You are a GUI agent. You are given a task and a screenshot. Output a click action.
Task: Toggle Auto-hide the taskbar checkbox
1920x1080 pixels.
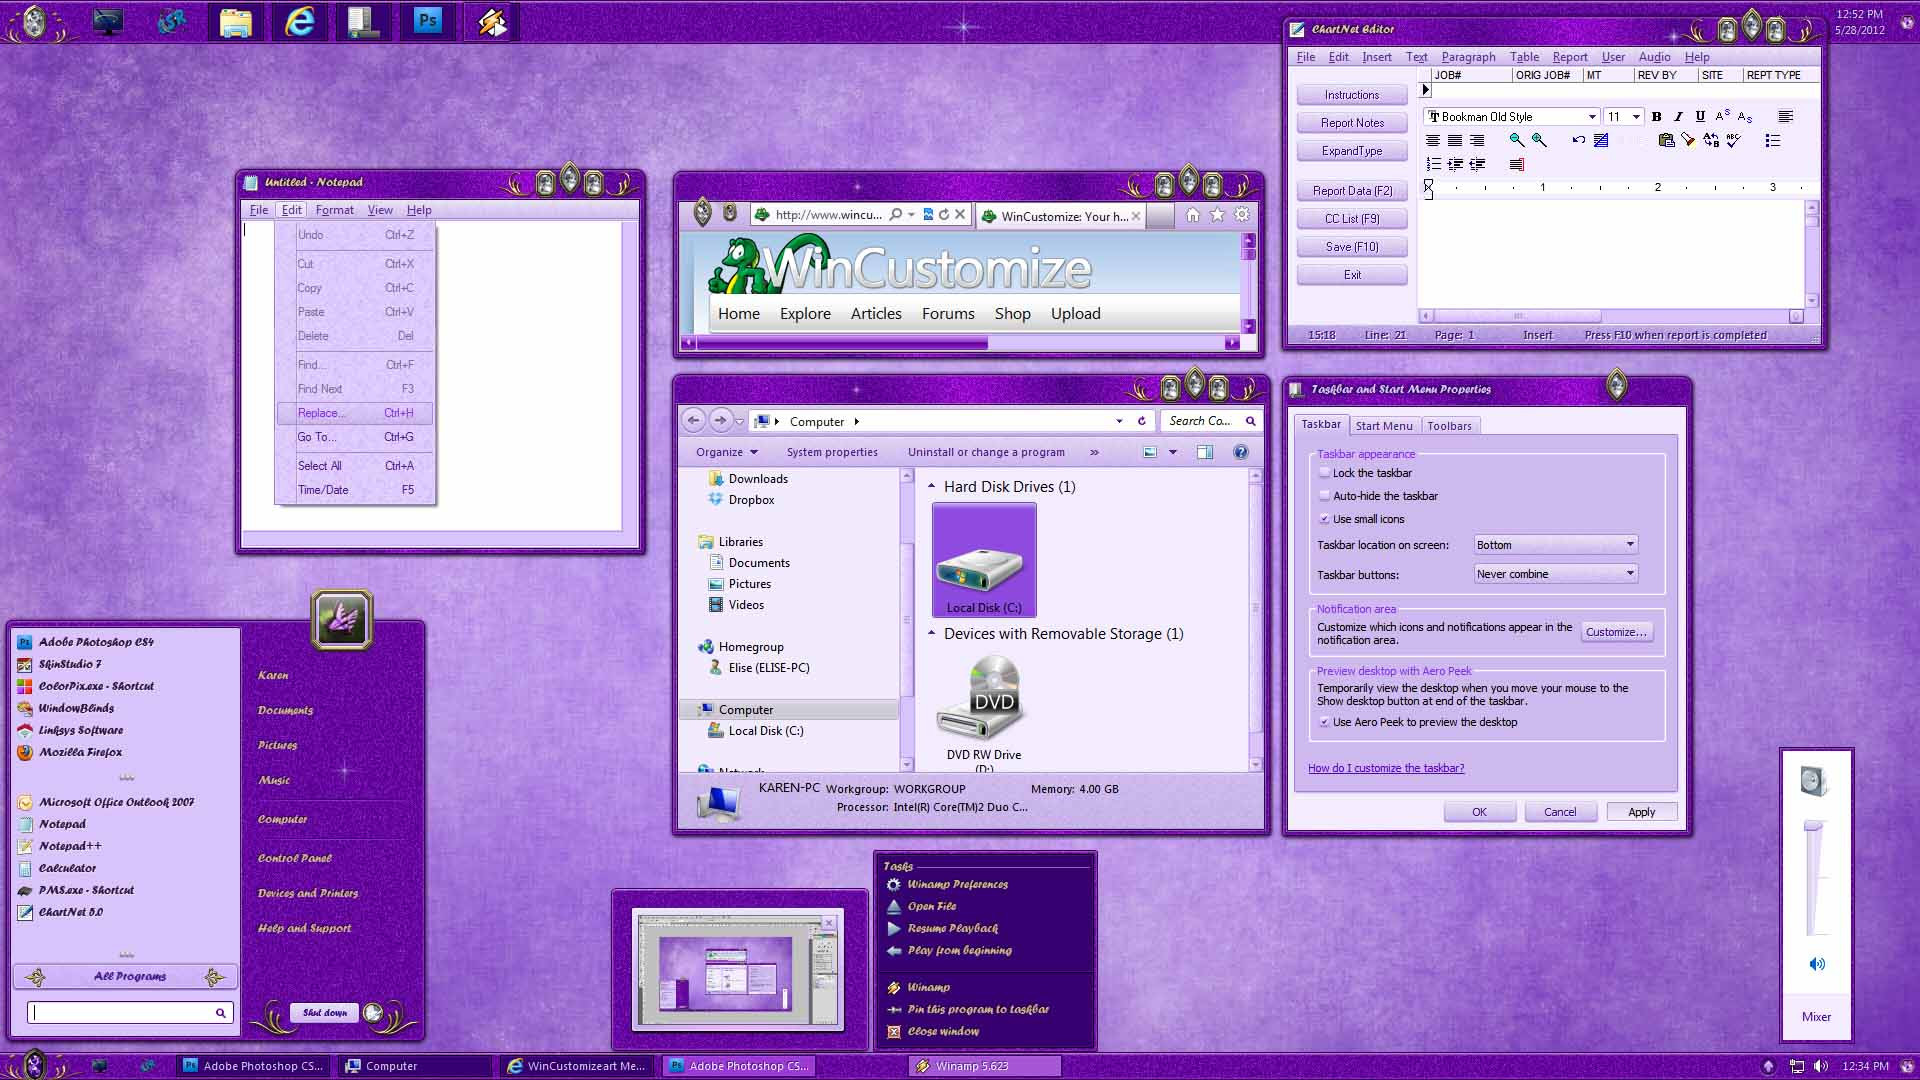1324,496
